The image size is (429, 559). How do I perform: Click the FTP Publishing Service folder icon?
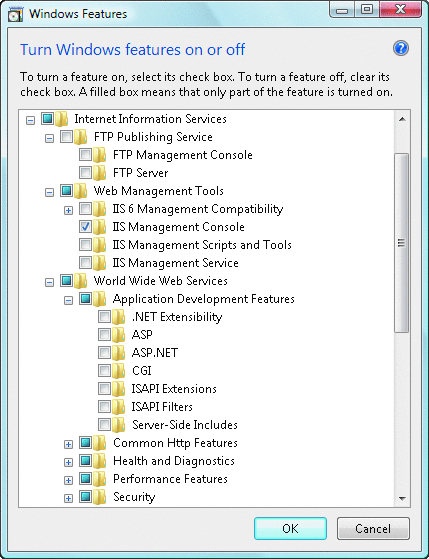[80, 137]
